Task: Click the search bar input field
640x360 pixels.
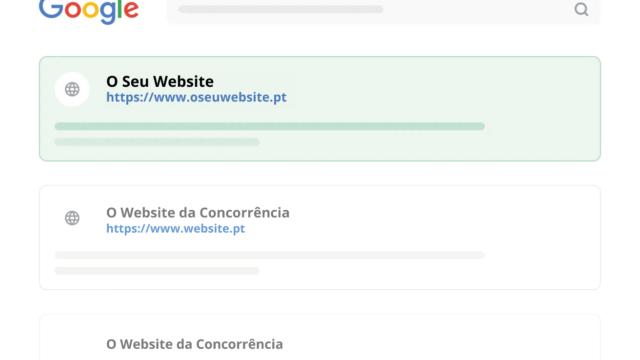Action: (x=384, y=11)
